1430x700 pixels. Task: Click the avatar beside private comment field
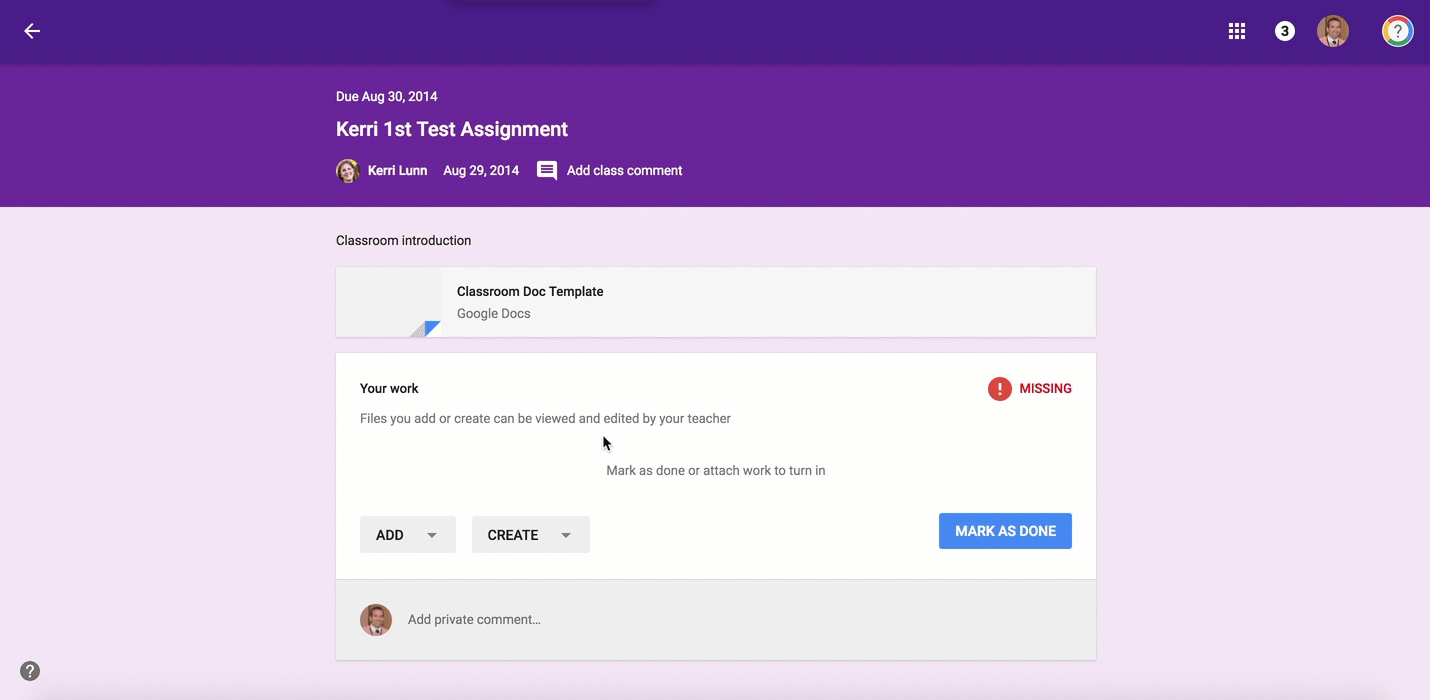pos(376,620)
